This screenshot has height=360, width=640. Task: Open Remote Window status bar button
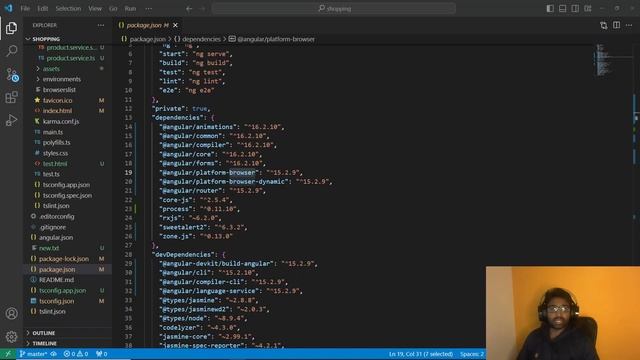point(8,354)
